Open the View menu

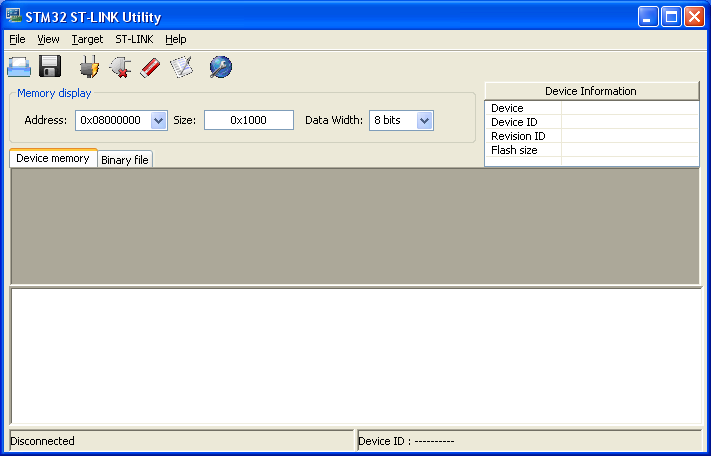click(x=48, y=39)
